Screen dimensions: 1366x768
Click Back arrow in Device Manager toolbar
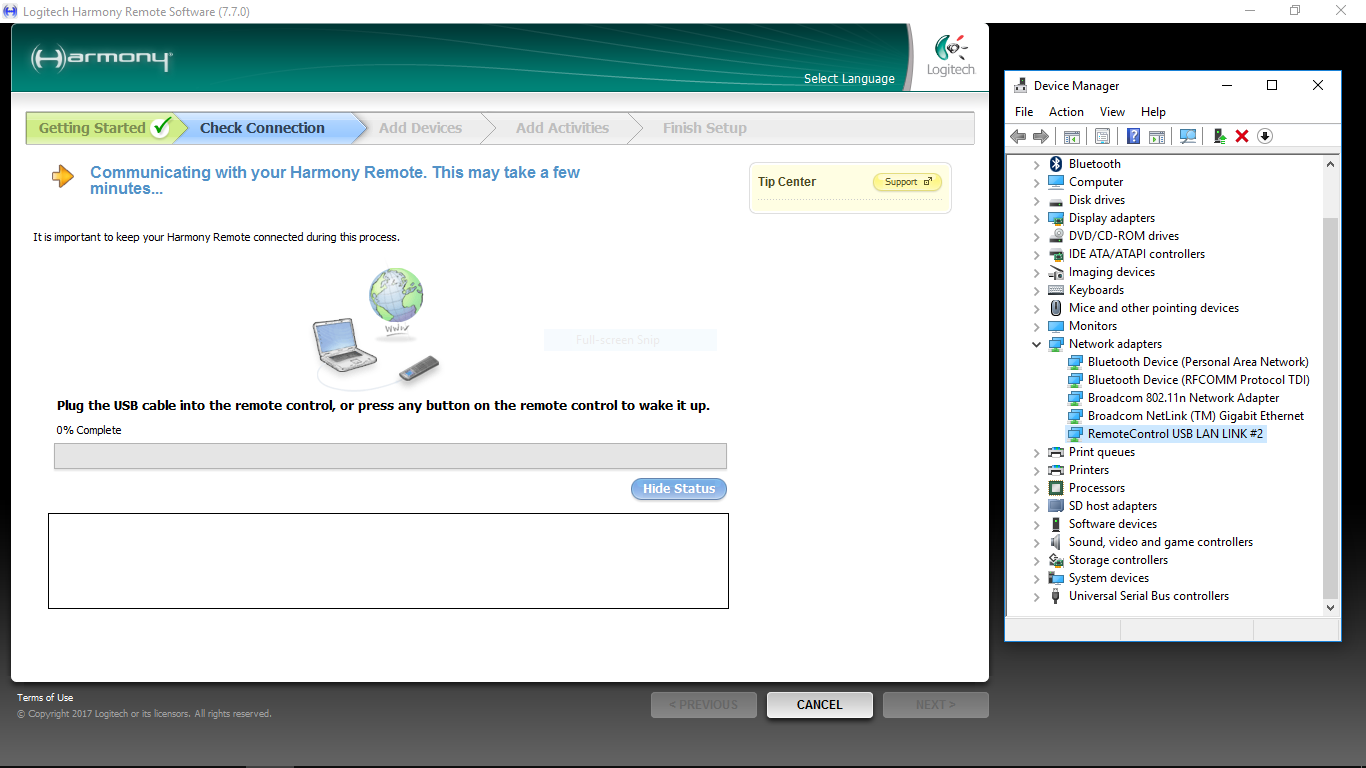1018,136
